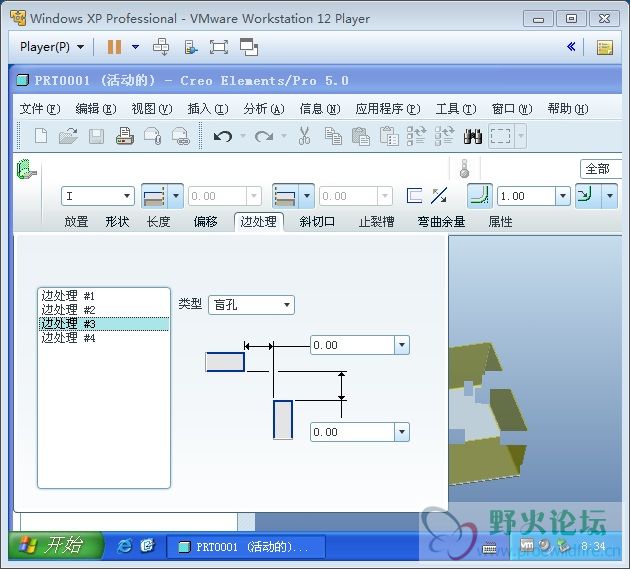Open the 编辑(E) menu
The image size is (630, 569).
click(x=96, y=108)
